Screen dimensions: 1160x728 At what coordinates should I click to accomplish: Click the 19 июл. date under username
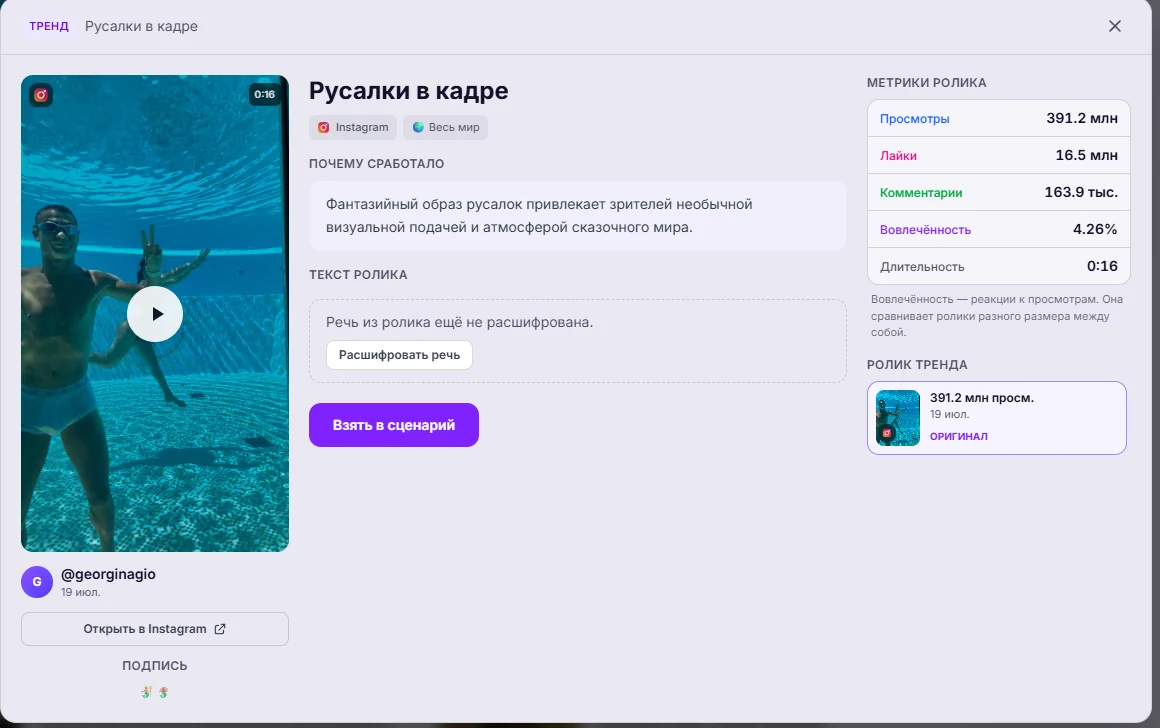80,593
